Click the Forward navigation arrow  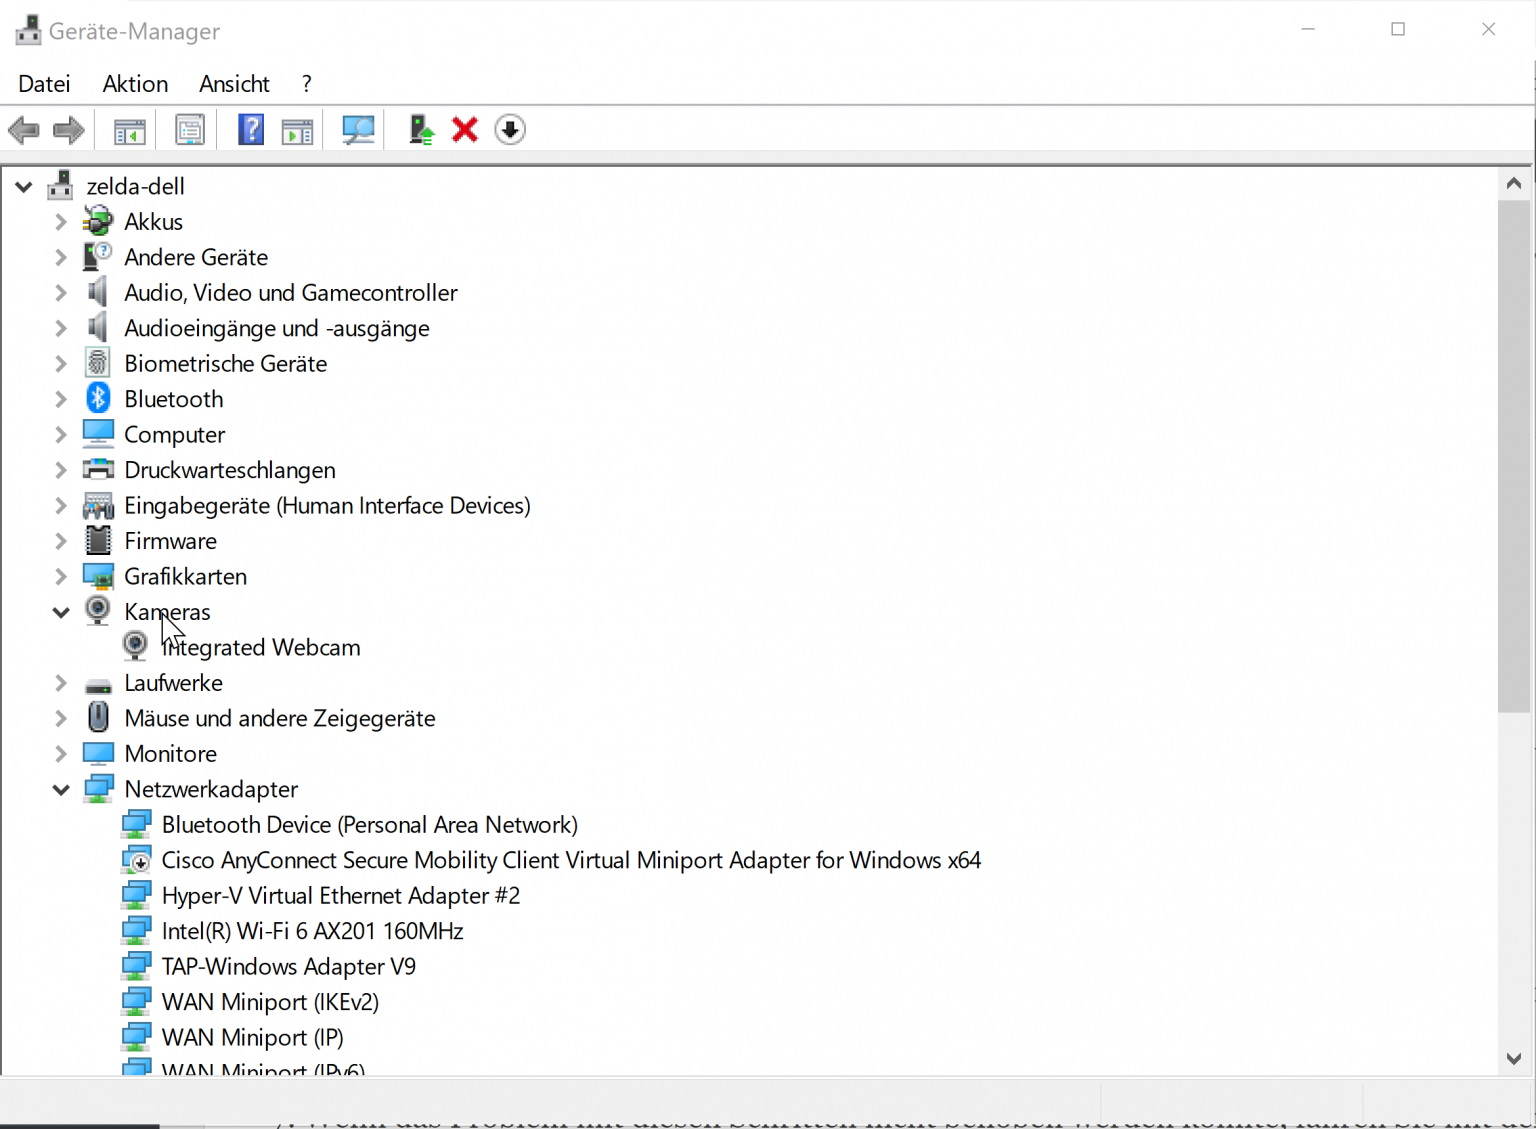68,129
